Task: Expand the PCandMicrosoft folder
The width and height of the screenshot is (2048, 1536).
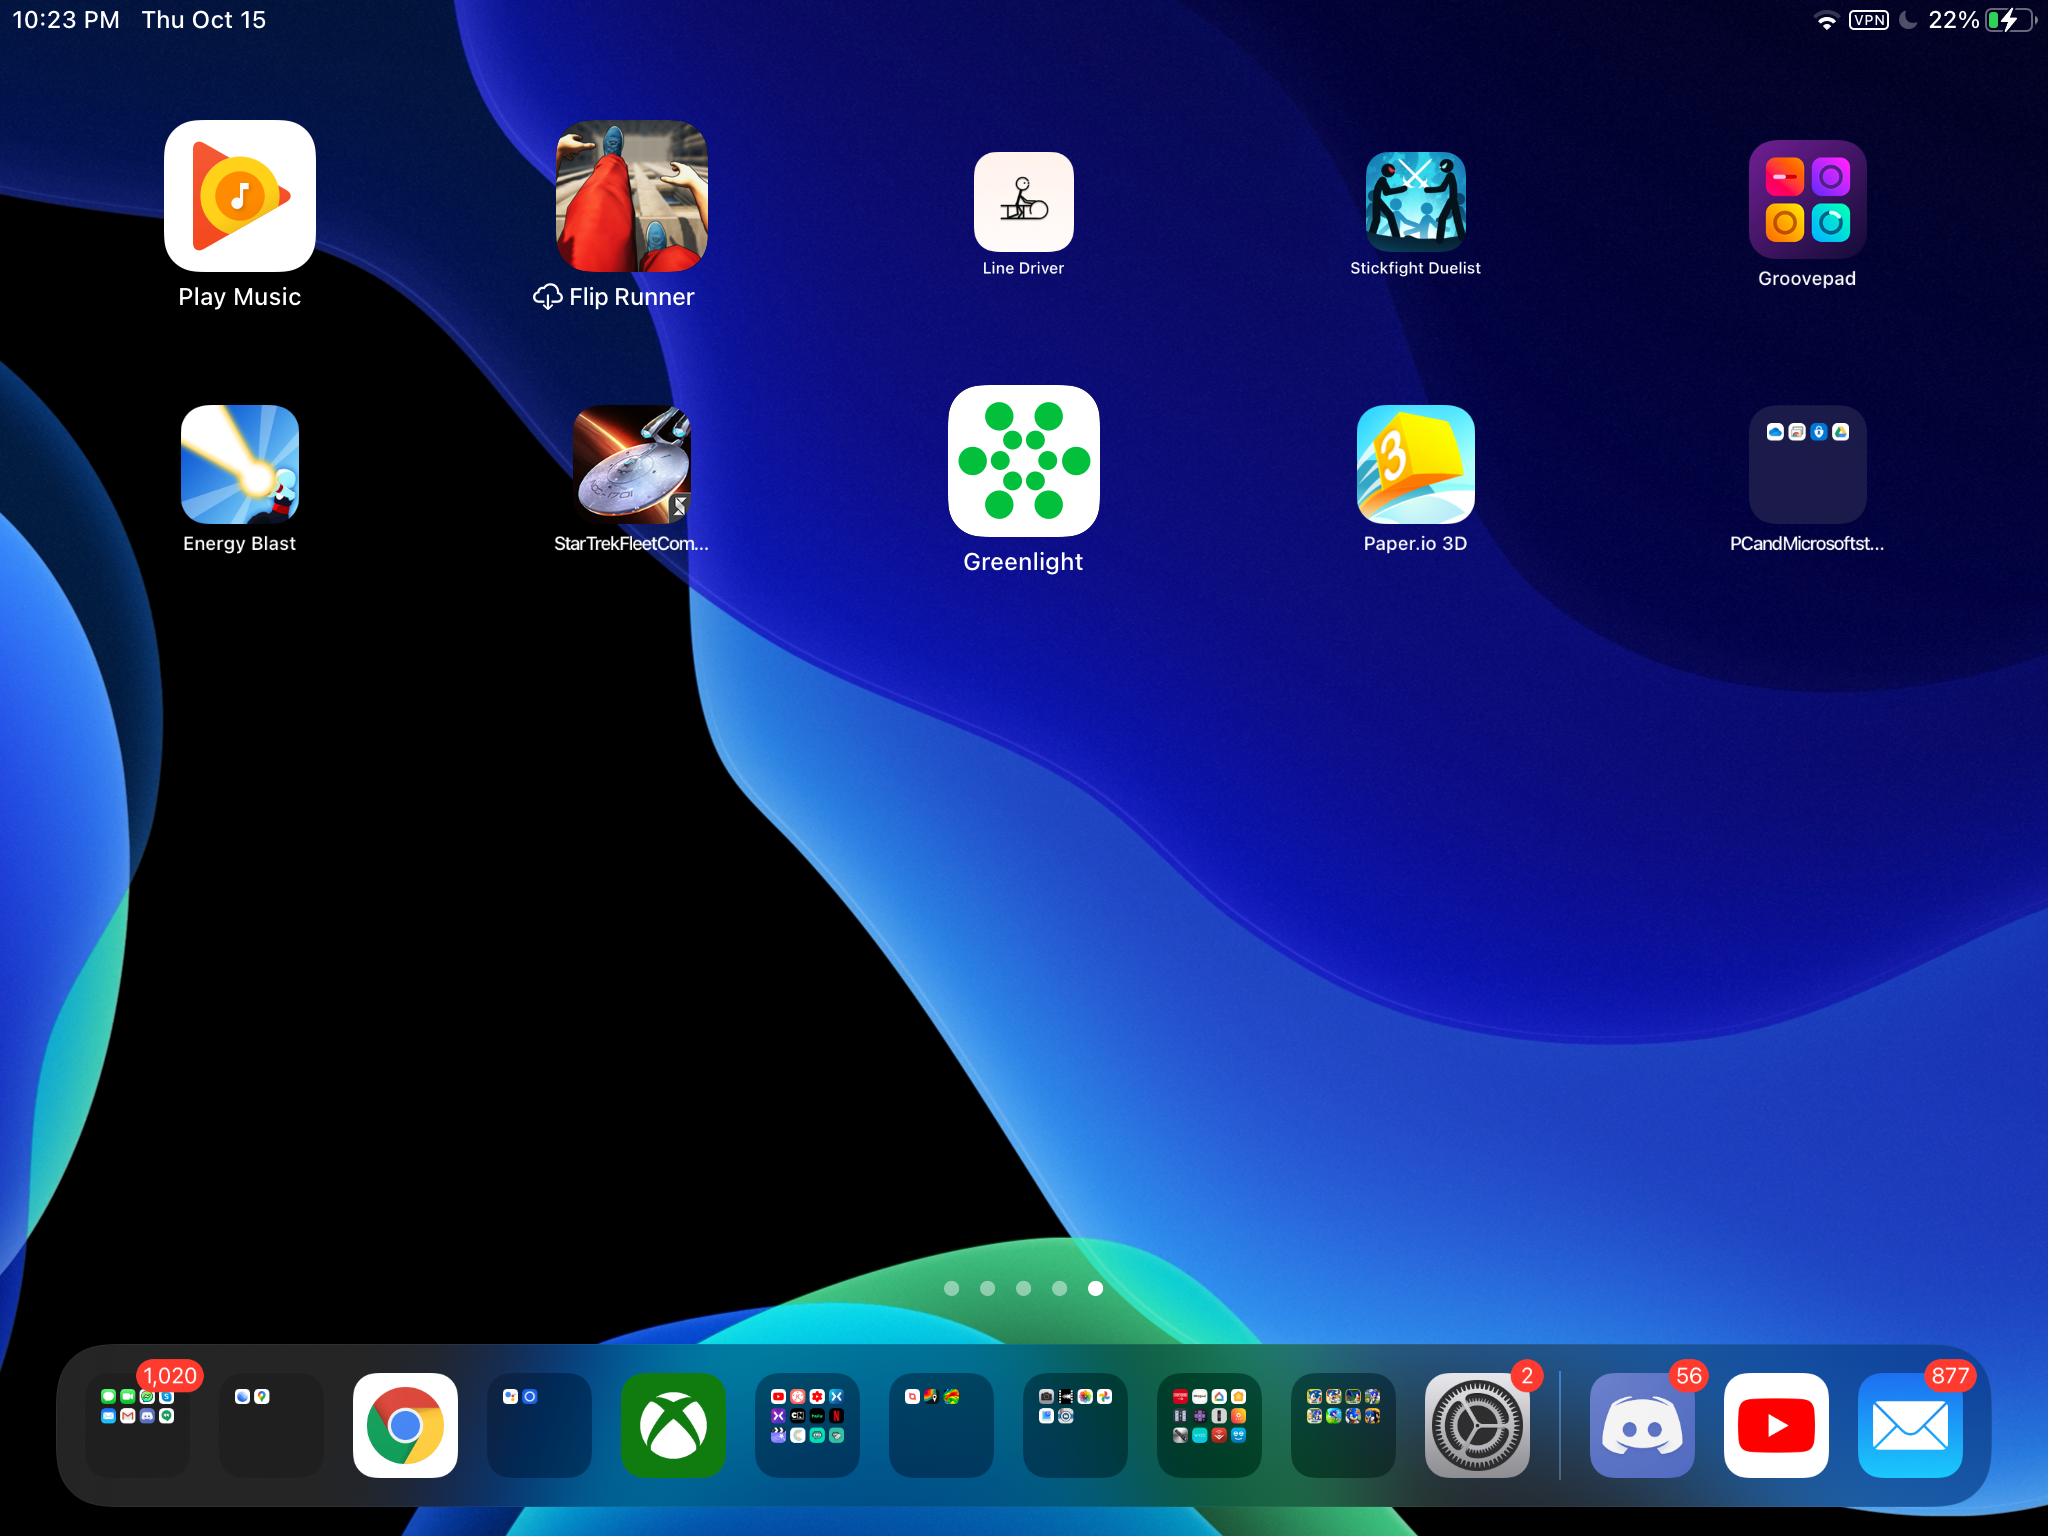Action: (x=1807, y=464)
